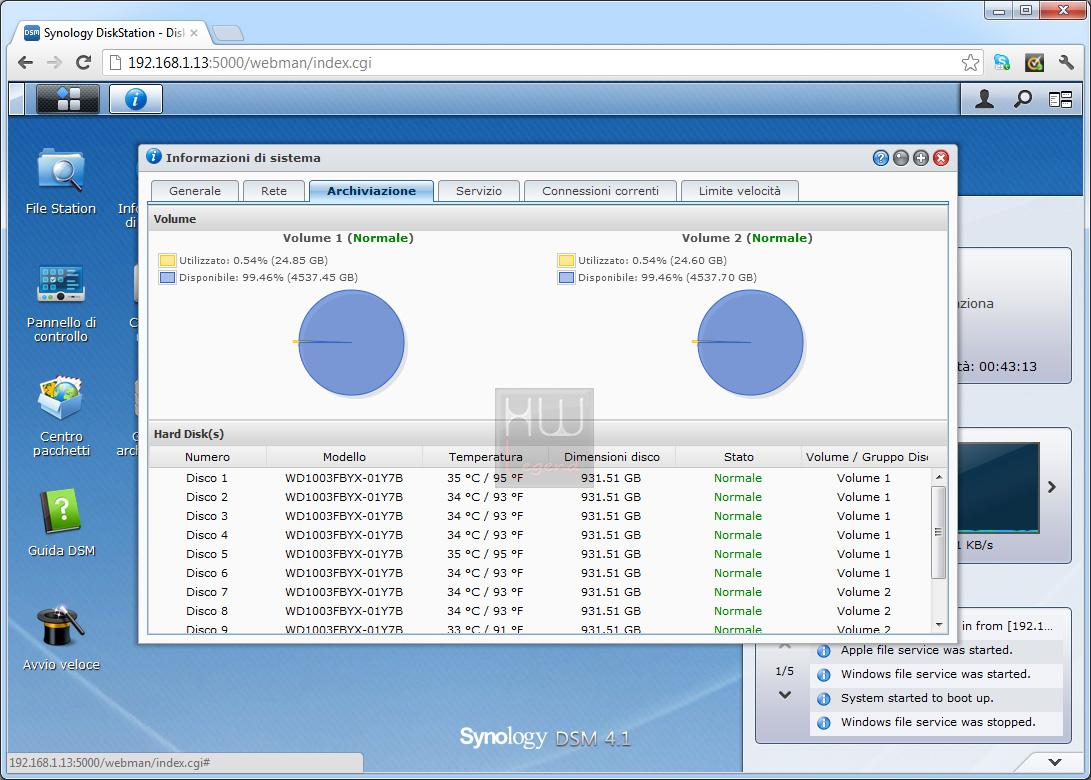
Task: Click the 931.51 GB size of Disco 6
Action: click(x=611, y=573)
